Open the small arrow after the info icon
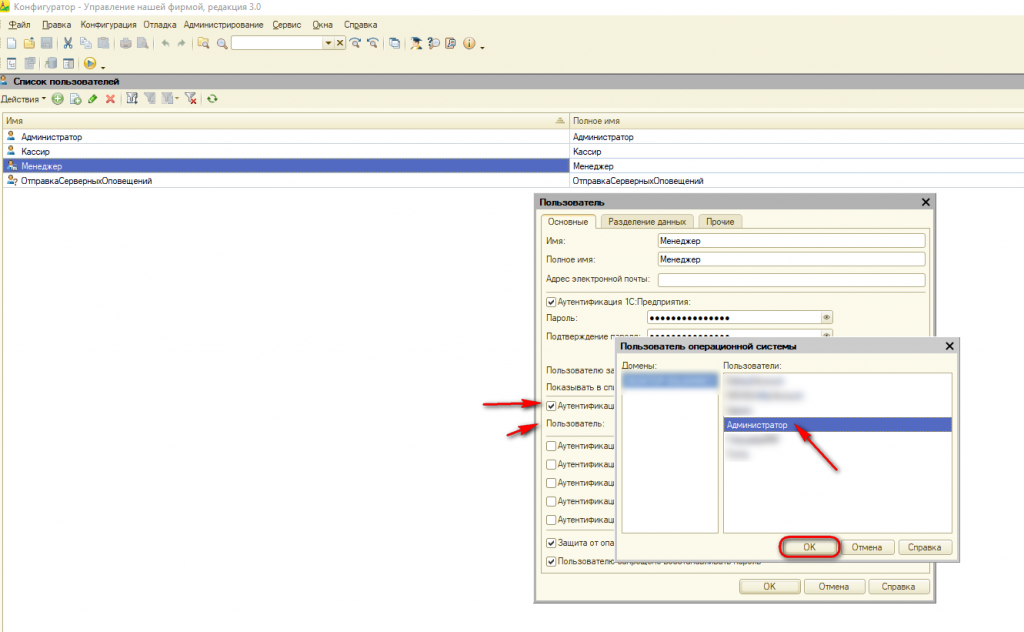Image resolution: width=1024 pixels, height=632 pixels. 482,46
